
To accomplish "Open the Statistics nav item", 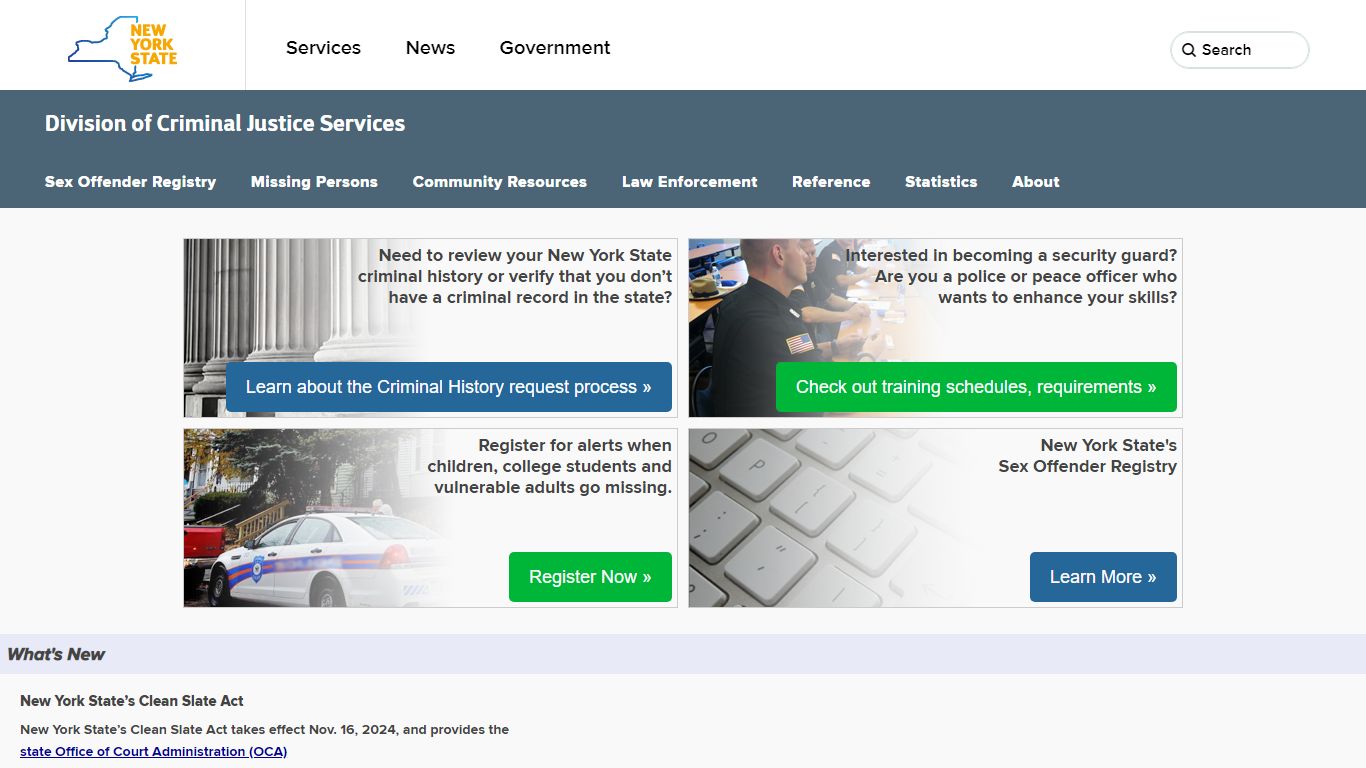I will click(941, 182).
